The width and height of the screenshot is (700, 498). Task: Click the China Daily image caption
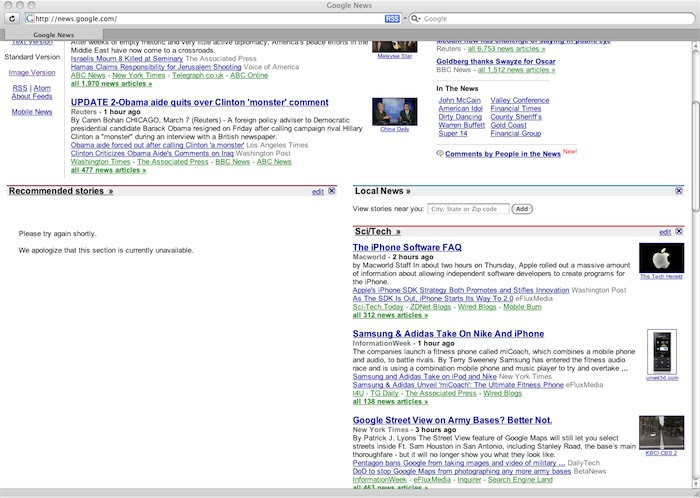coord(395,129)
